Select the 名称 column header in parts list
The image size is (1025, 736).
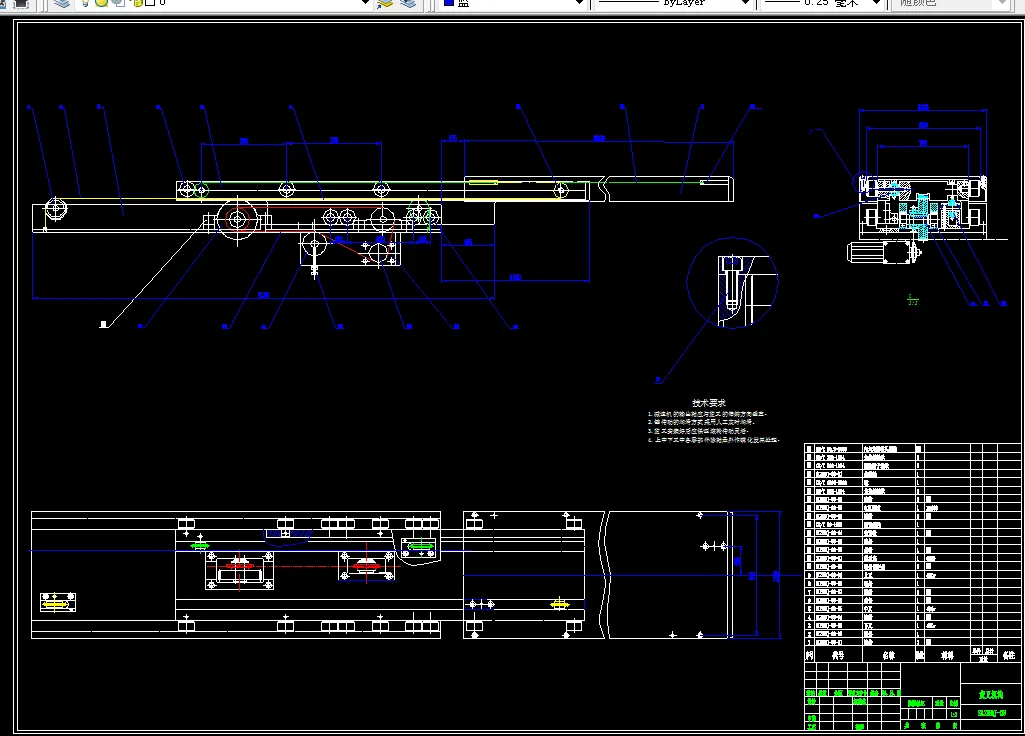click(888, 655)
